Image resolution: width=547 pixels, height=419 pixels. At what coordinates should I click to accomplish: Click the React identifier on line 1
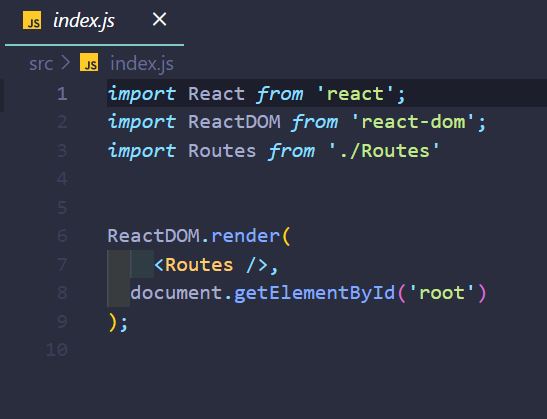click(216, 94)
